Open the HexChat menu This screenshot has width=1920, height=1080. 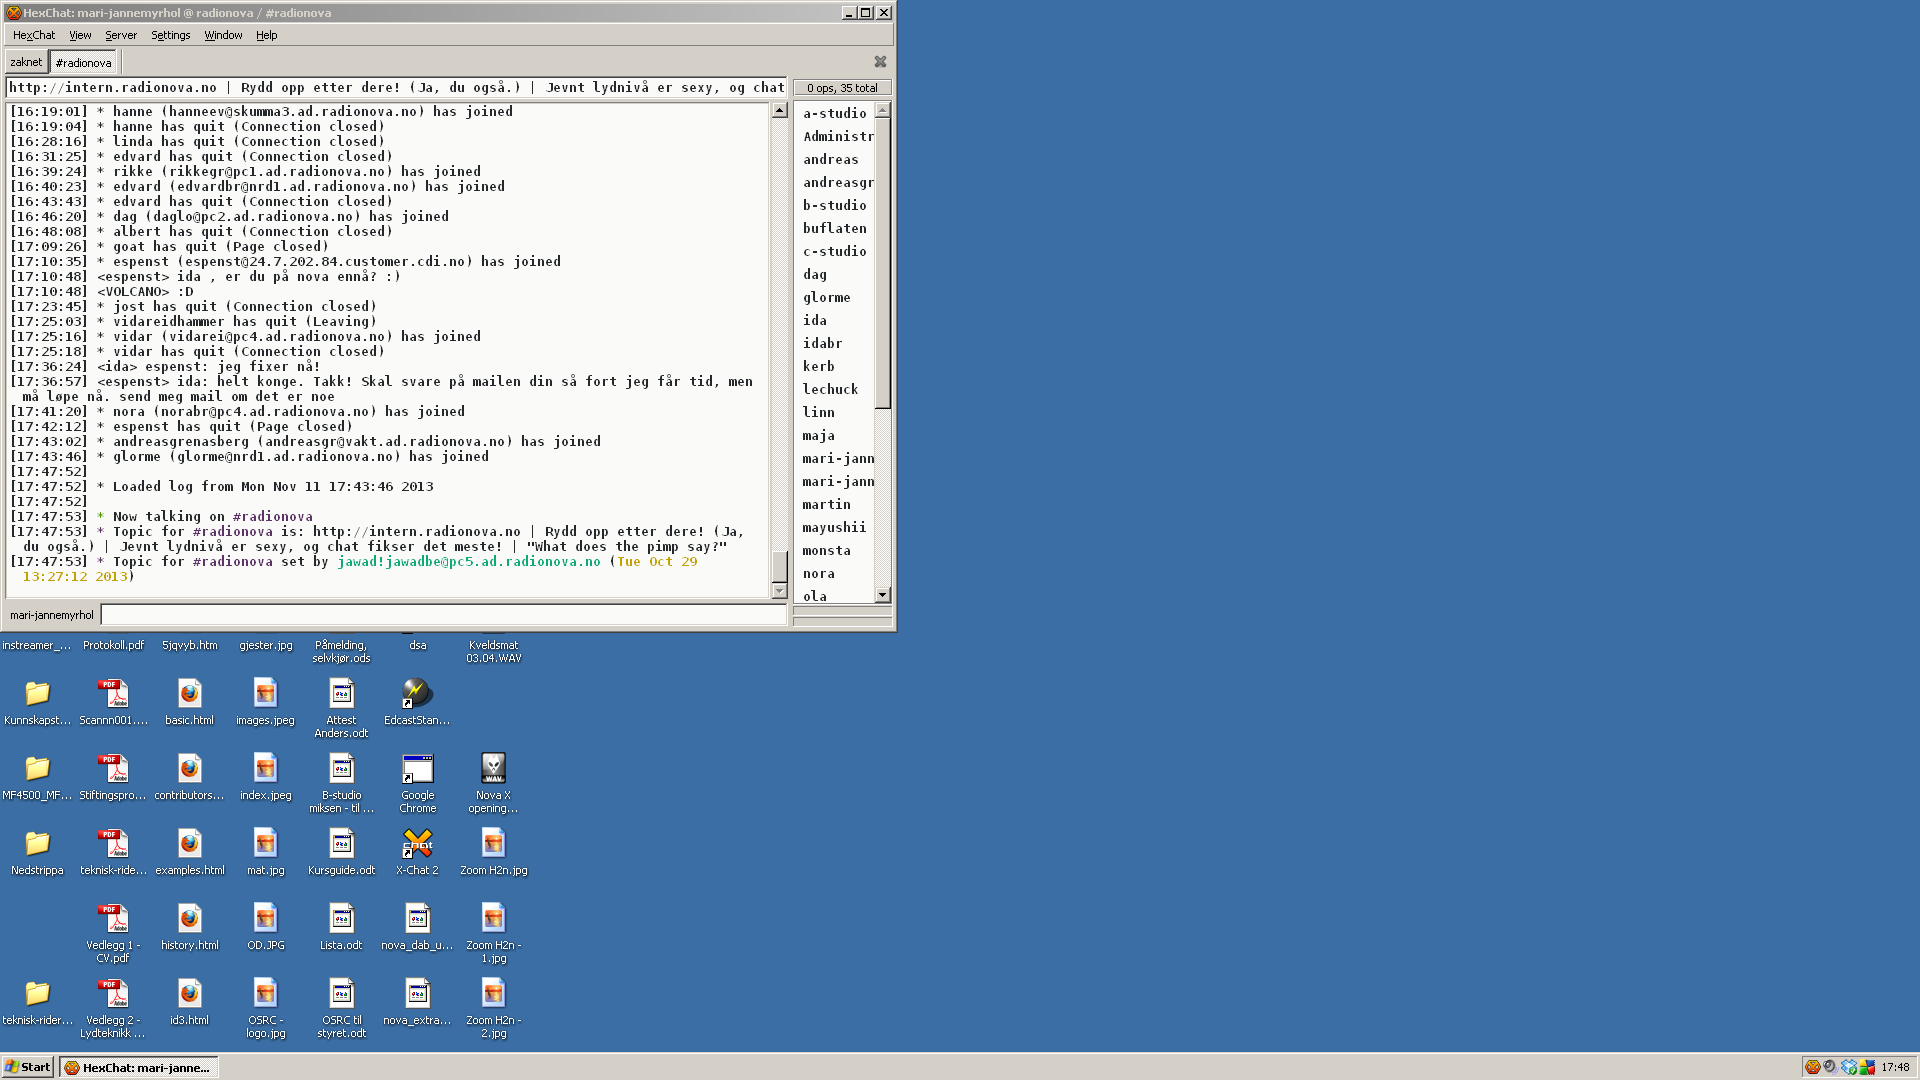pos(34,35)
